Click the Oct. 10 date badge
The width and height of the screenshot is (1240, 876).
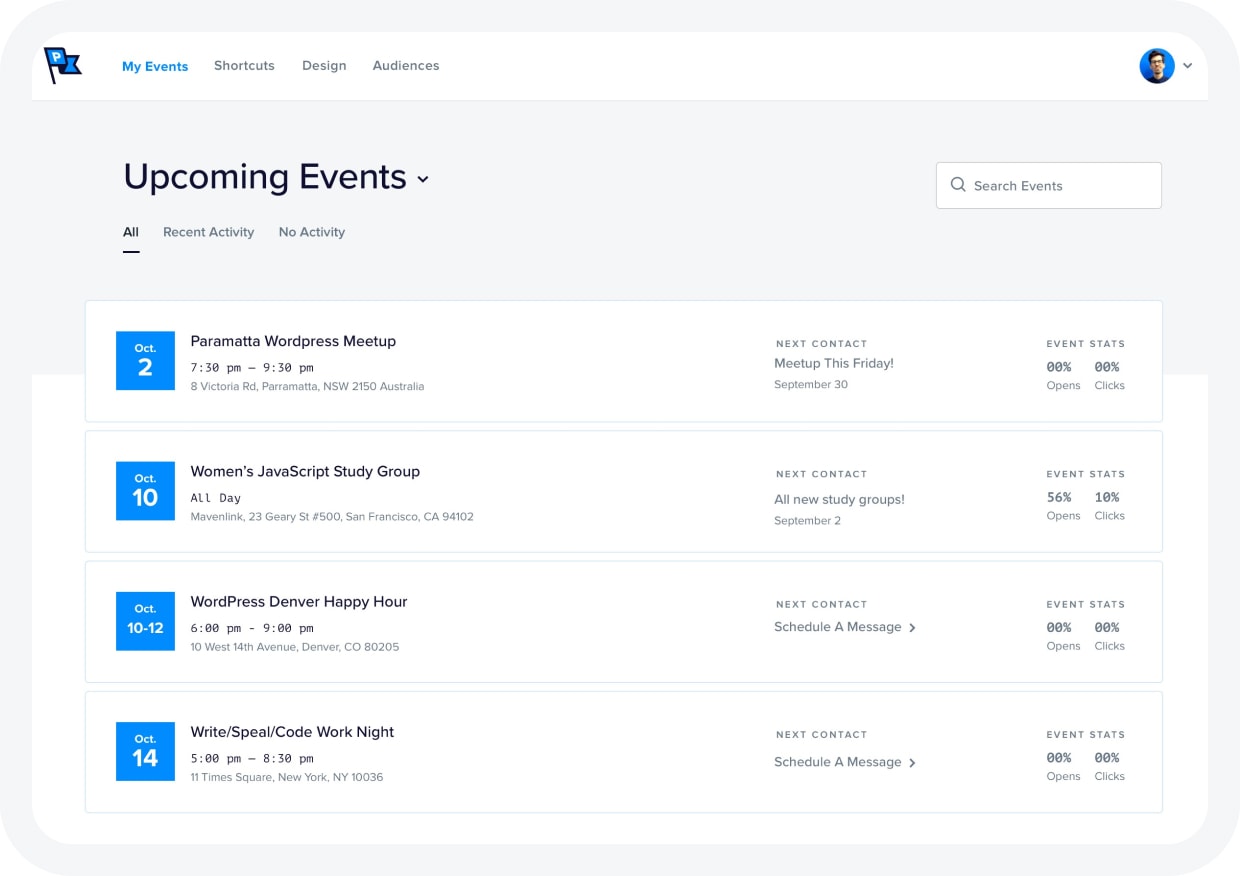(x=145, y=491)
